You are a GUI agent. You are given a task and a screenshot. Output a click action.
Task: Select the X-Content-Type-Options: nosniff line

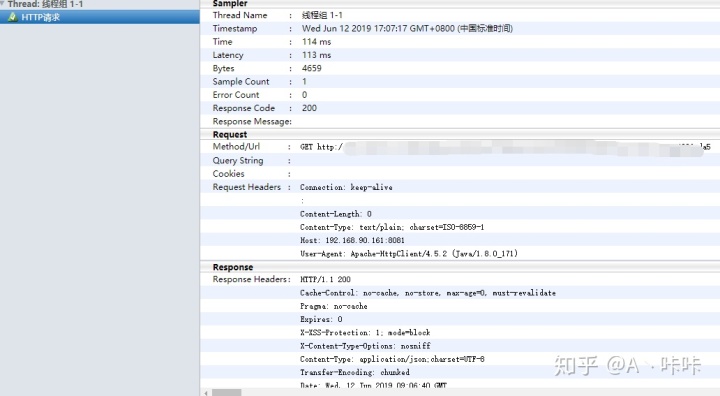pyautogui.click(x=365, y=346)
